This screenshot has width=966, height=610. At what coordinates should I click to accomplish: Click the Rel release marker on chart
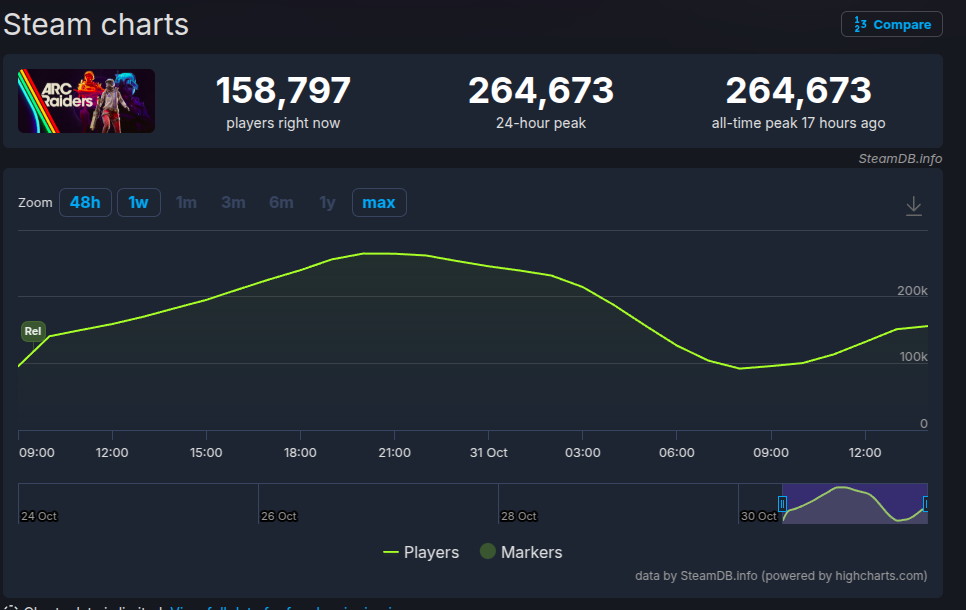(x=33, y=331)
